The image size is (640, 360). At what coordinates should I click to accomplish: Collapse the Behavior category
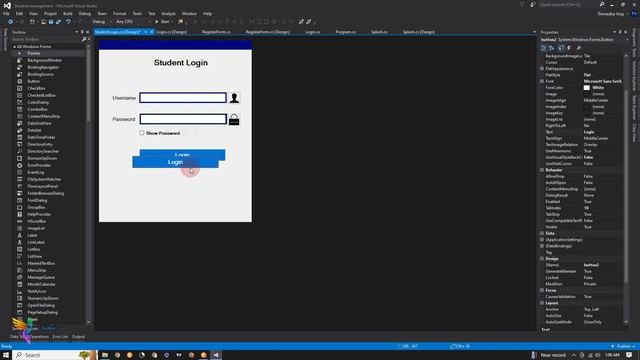point(542,170)
